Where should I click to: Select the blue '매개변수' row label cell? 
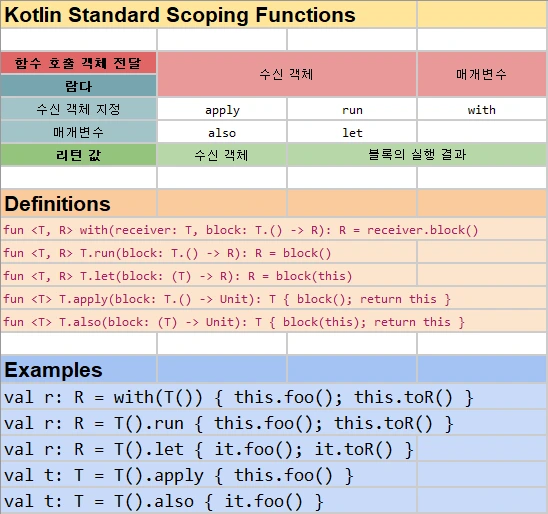click(x=79, y=132)
